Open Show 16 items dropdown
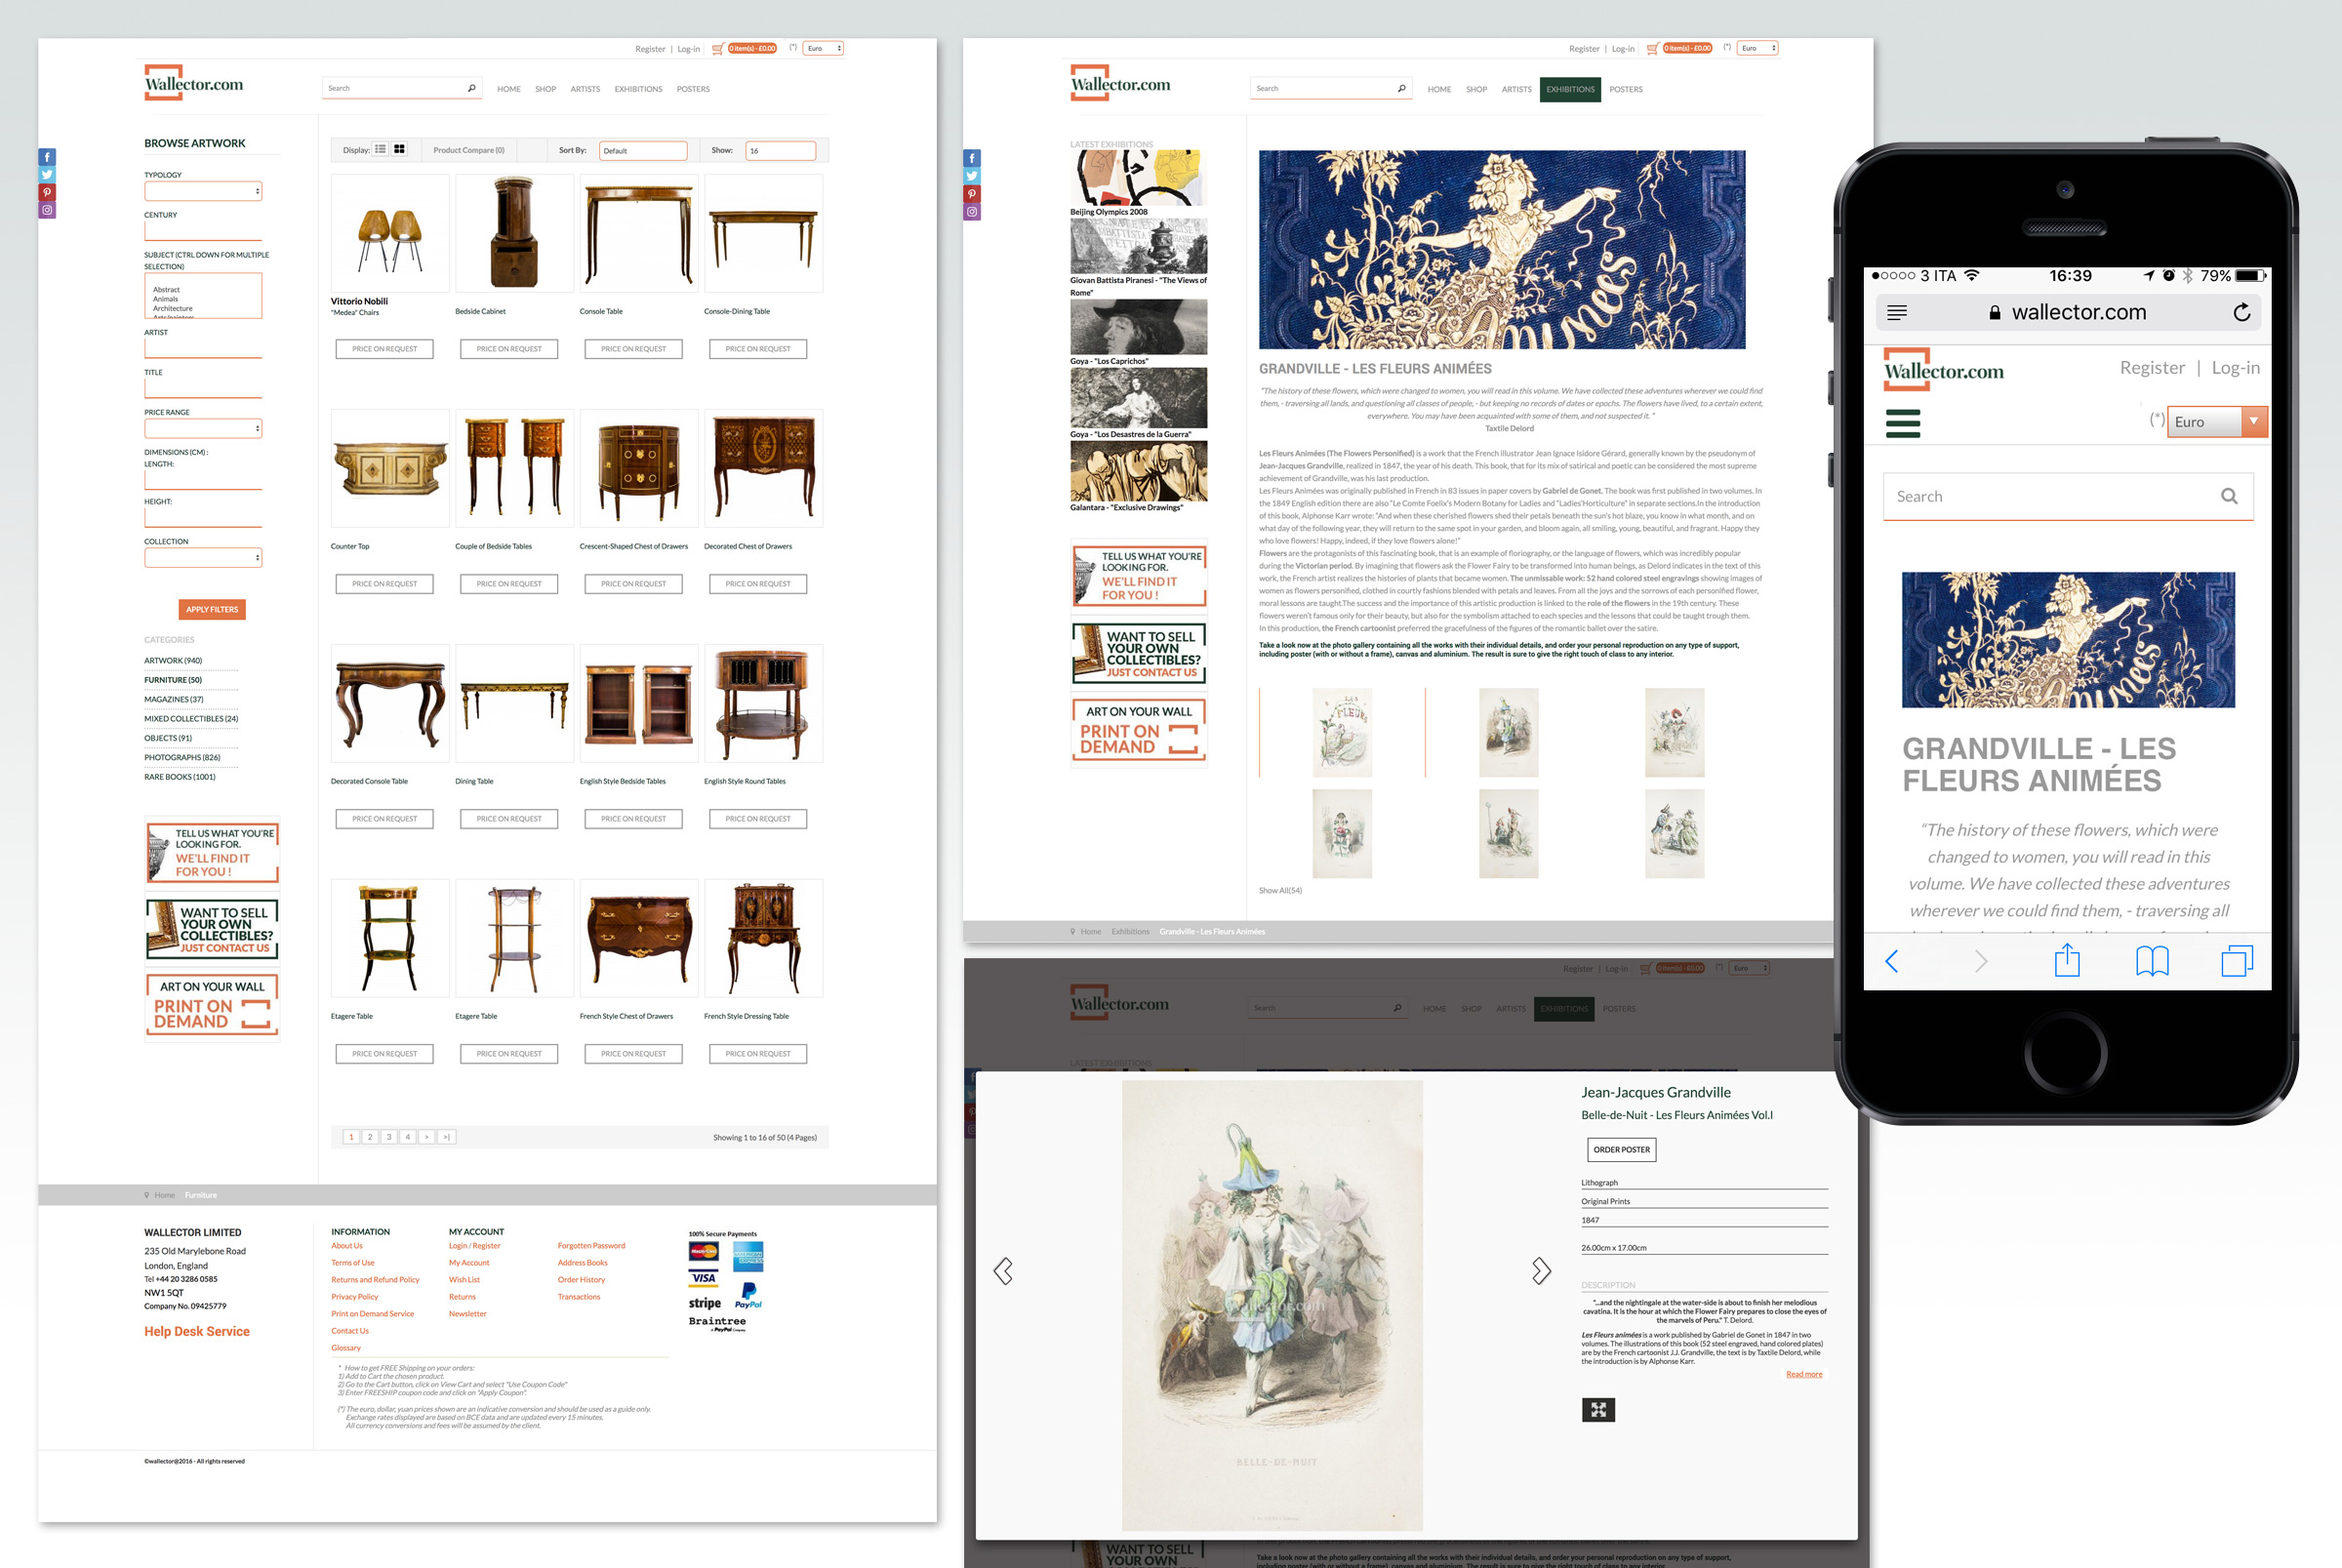This screenshot has width=2342, height=1568. [x=781, y=151]
